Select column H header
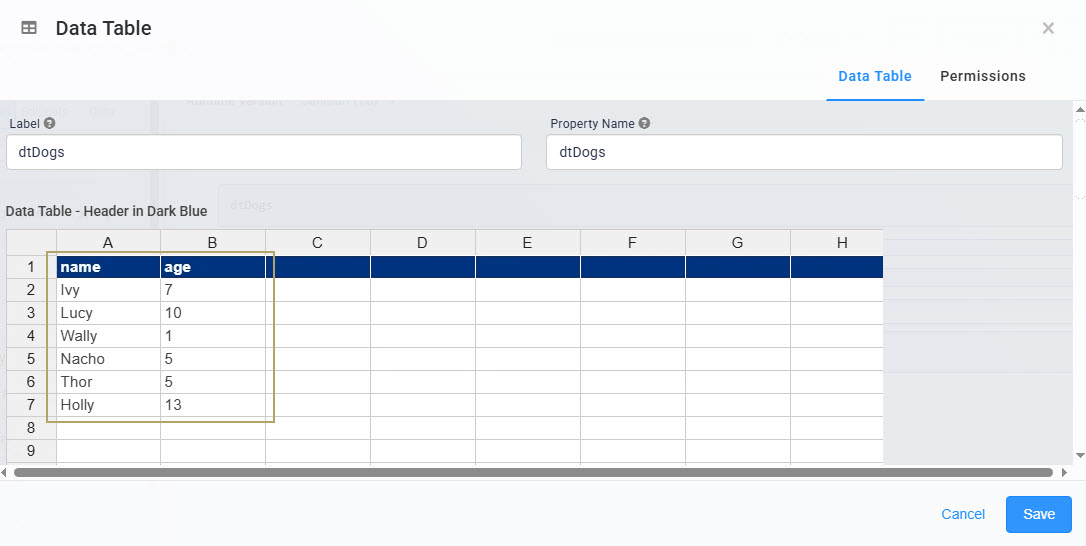This screenshot has height=546, width=1086. [842, 243]
